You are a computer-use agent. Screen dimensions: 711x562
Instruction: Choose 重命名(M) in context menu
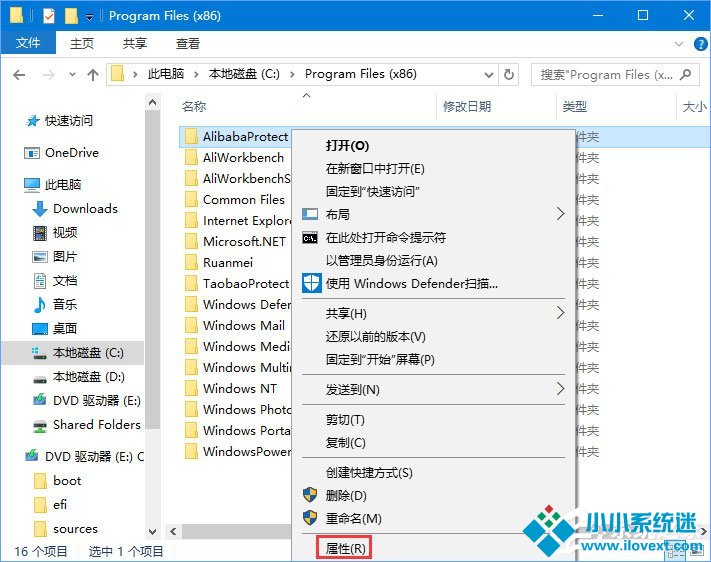[353, 518]
